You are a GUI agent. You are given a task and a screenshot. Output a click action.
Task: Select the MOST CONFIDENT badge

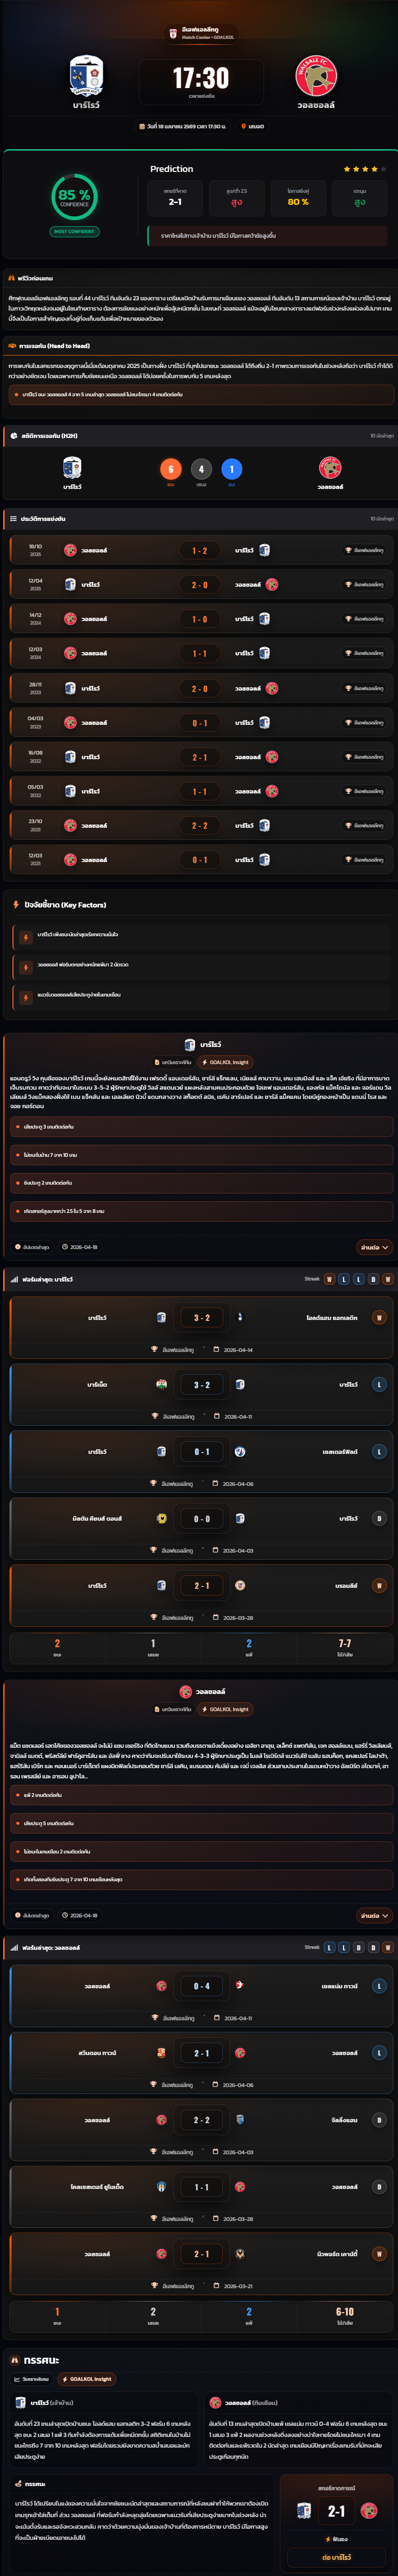(x=74, y=231)
